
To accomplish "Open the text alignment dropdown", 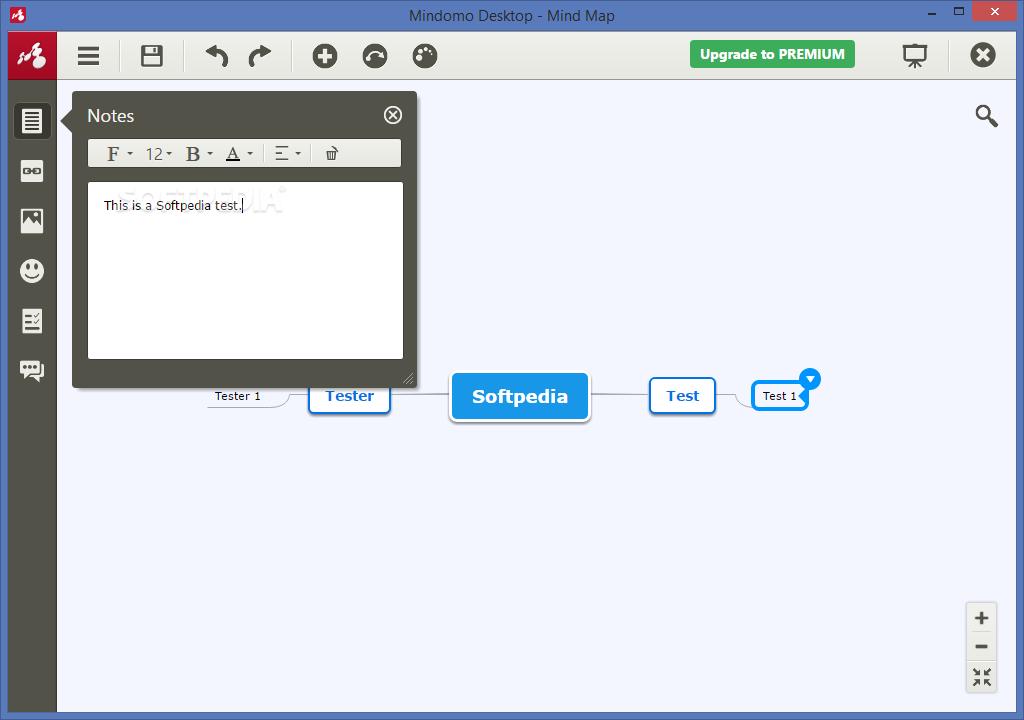I will (x=287, y=154).
